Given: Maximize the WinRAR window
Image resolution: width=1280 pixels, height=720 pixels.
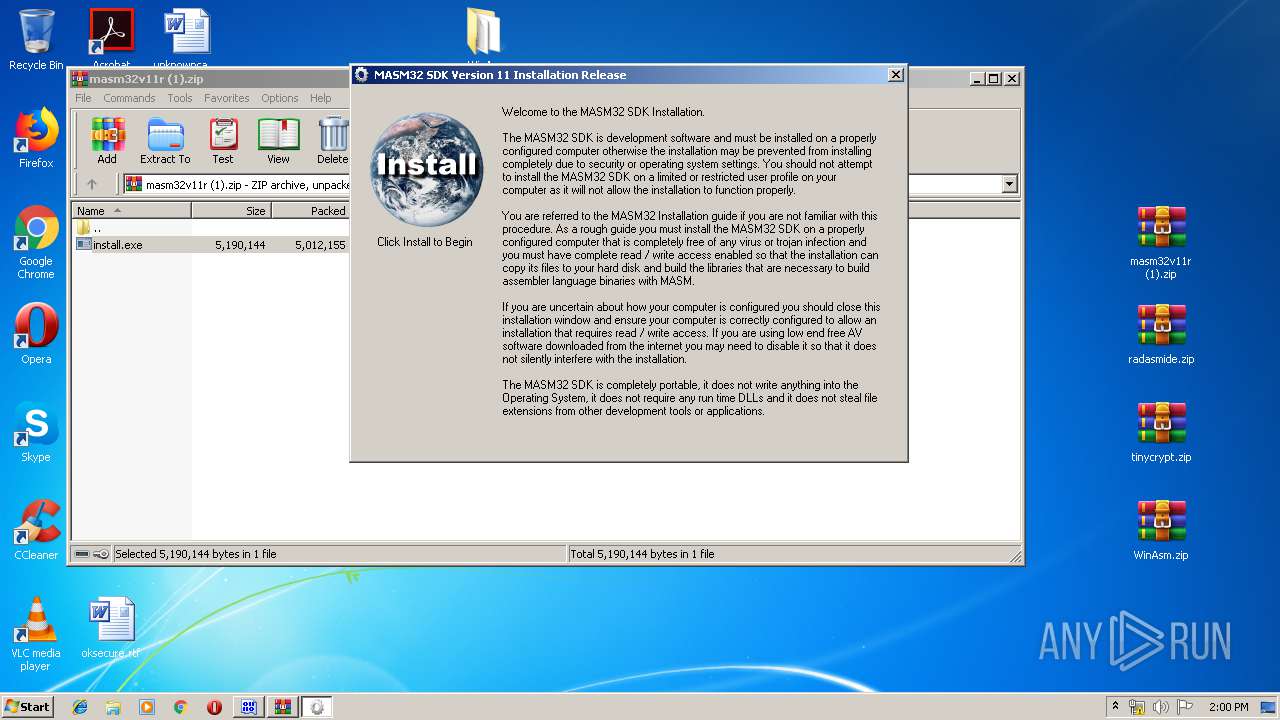Looking at the screenshot, I should (993, 78).
